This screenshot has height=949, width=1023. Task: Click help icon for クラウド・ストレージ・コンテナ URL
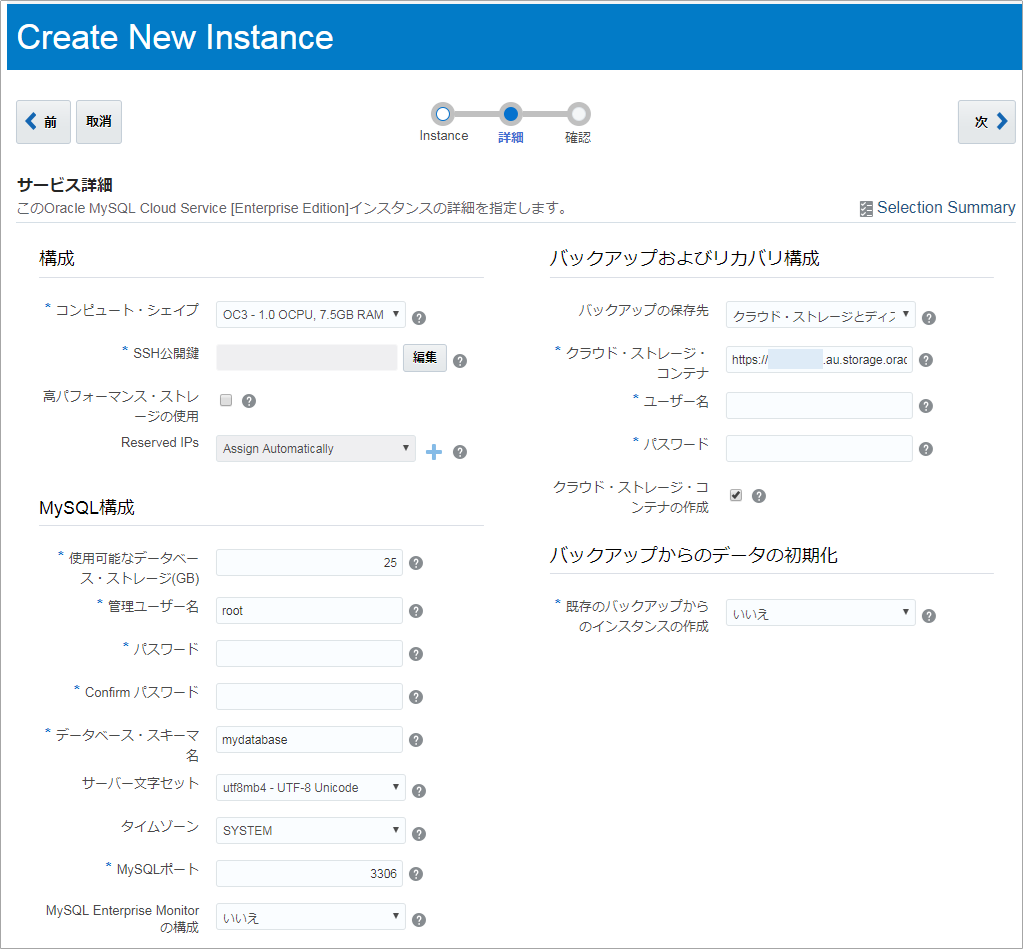pos(926,360)
